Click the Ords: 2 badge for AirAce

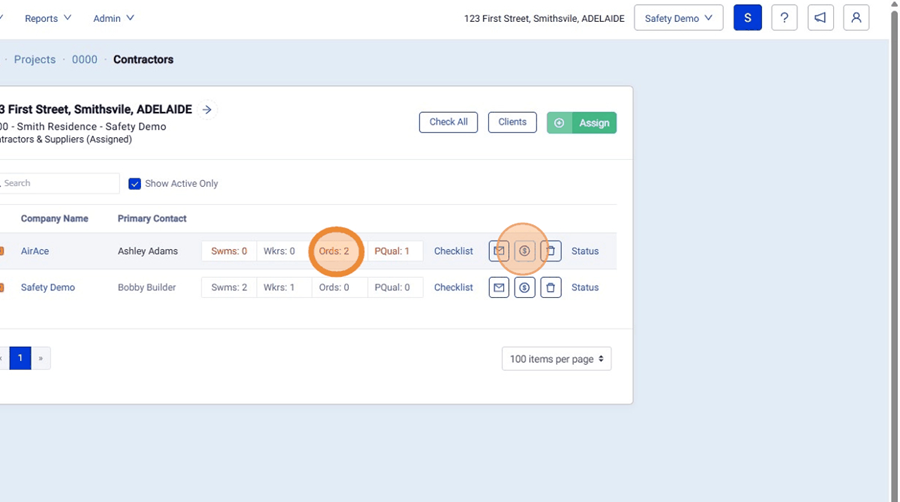tap(334, 251)
